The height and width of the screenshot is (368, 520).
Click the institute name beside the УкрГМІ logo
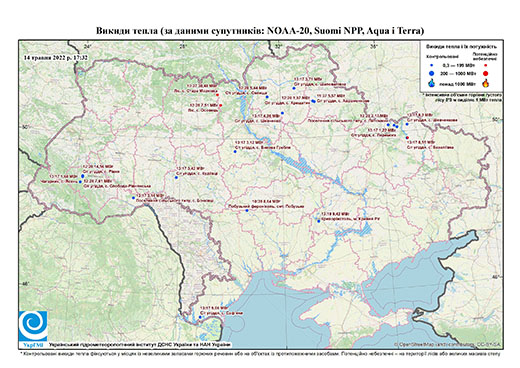click(x=139, y=345)
